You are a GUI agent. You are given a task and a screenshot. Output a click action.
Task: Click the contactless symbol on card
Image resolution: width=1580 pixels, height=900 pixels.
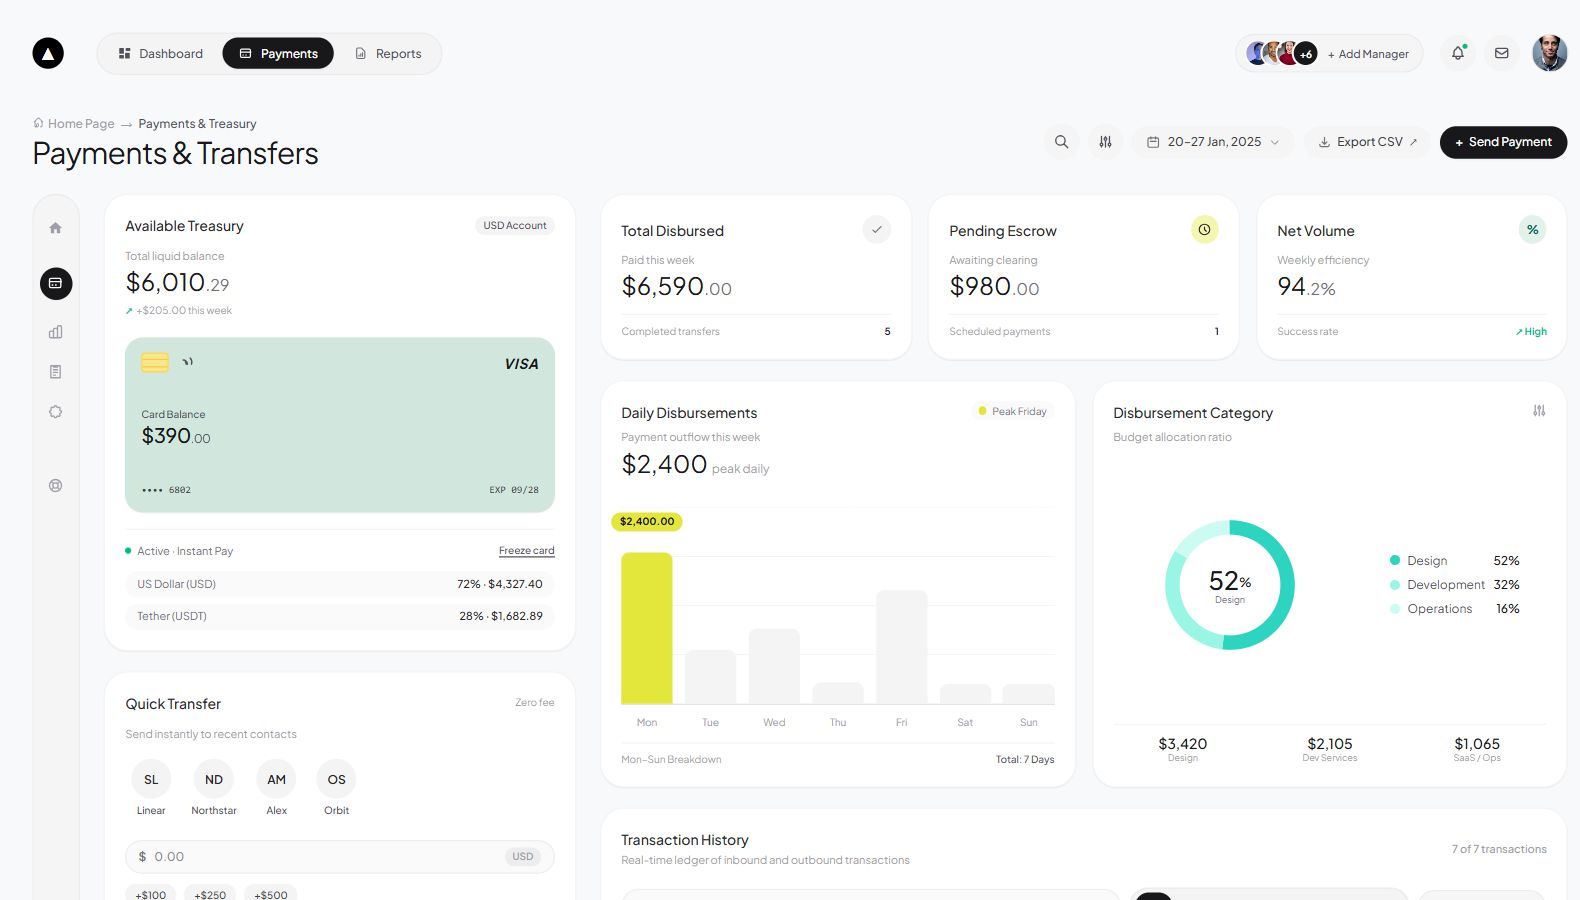tap(187, 362)
